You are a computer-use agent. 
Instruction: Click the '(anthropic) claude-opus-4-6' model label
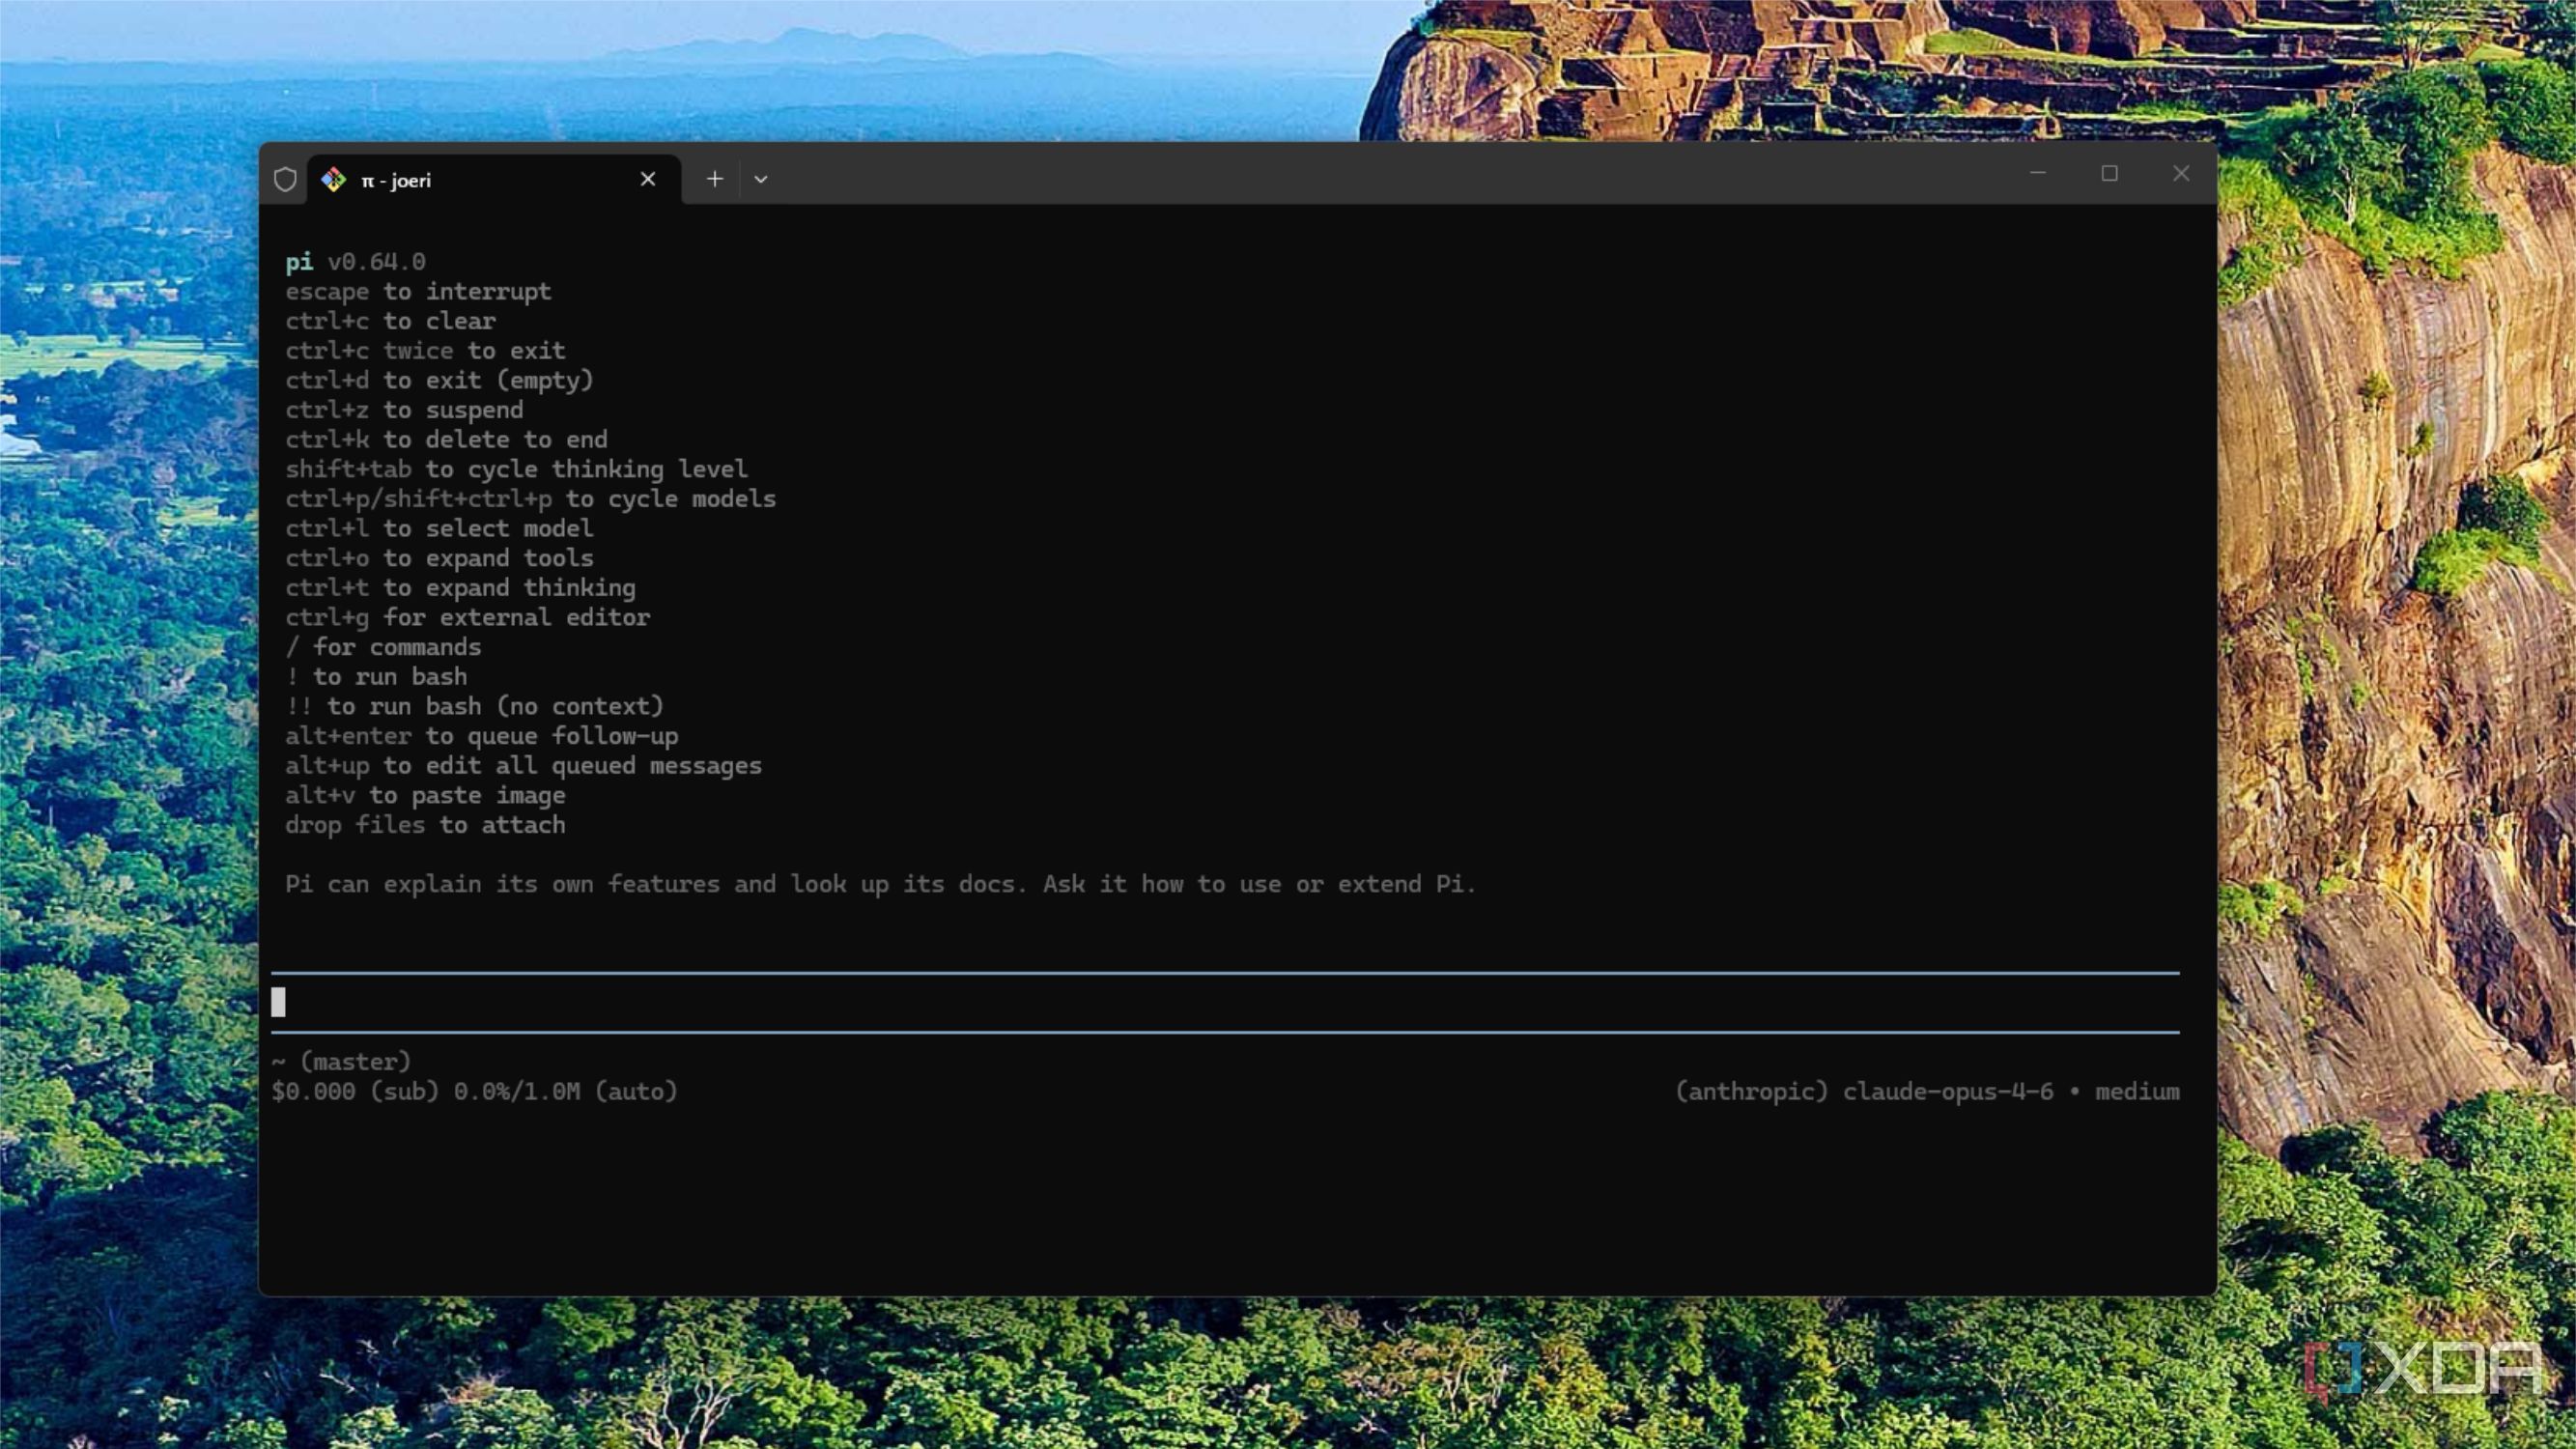coord(1864,1092)
